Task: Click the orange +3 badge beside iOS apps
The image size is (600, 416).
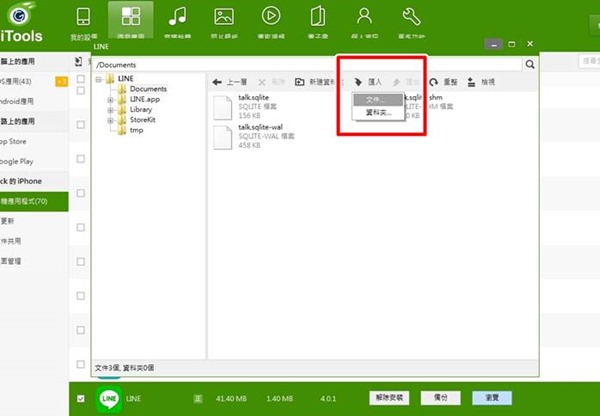Action: (61, 82)
